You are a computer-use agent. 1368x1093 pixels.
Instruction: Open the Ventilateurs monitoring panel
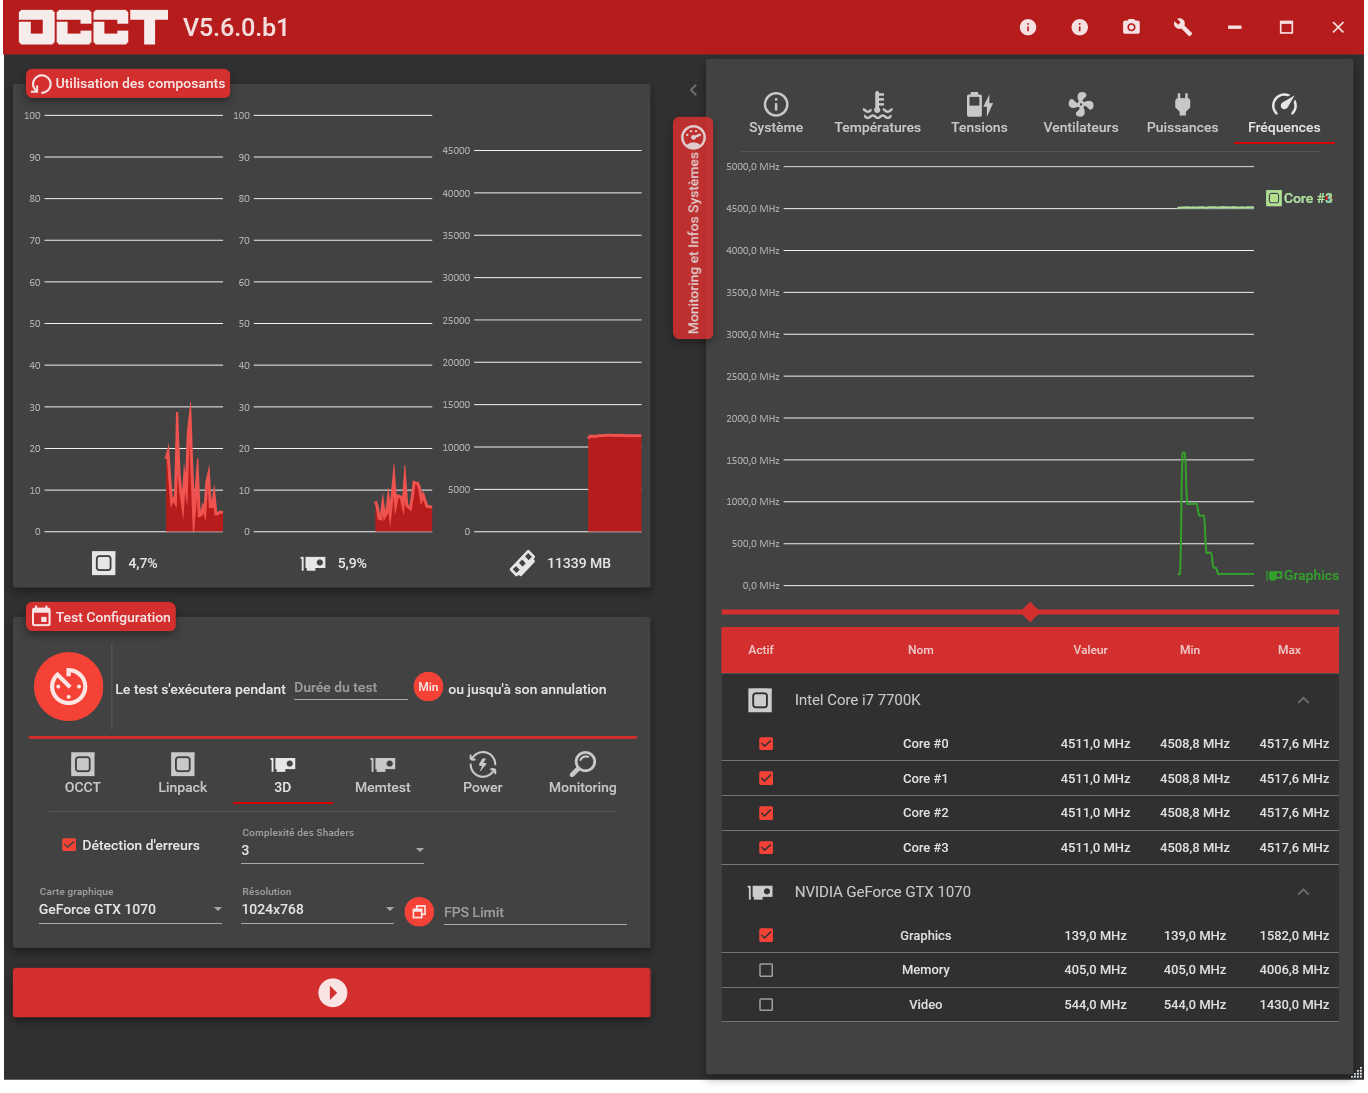(1080, 110)
